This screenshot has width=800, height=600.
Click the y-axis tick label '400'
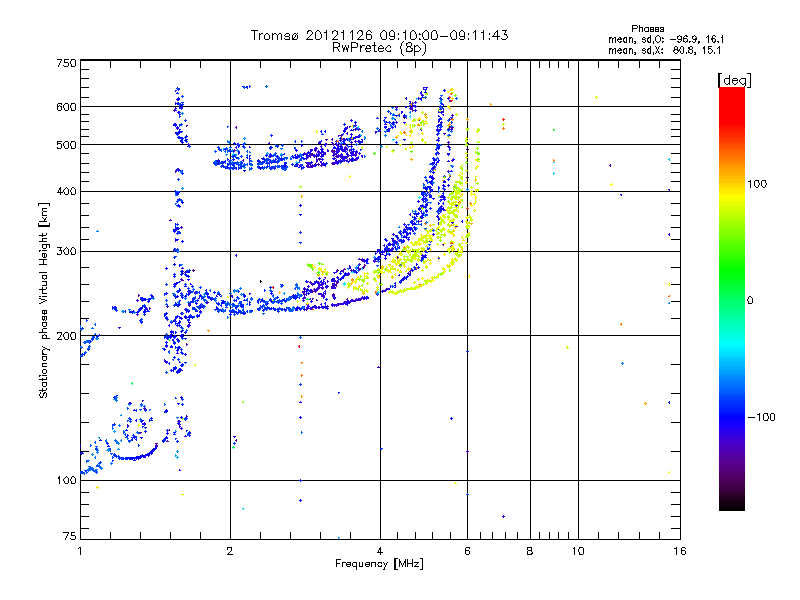pos(66,192)
